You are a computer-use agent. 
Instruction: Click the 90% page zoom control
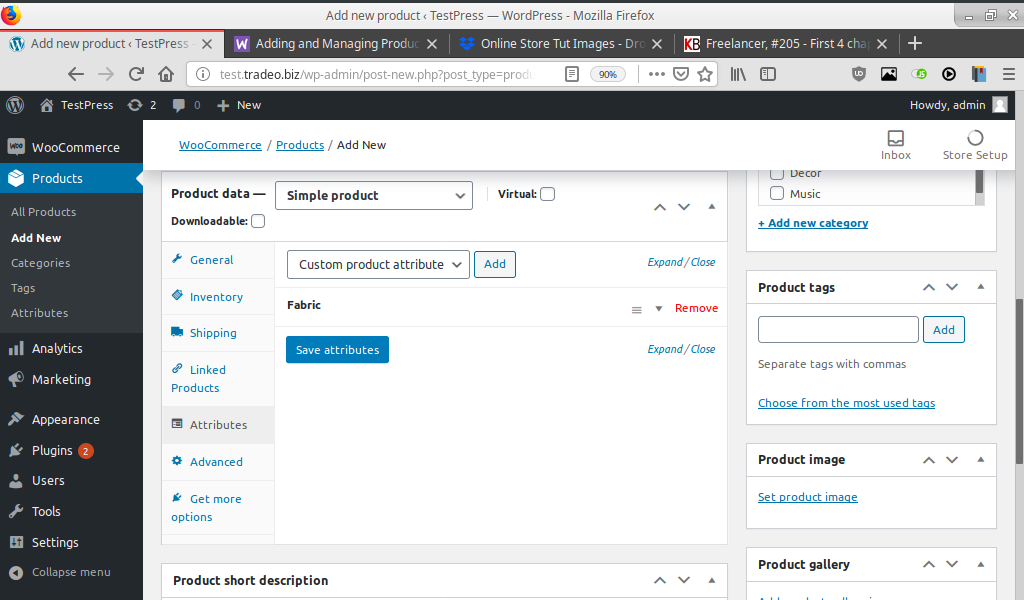click(608, 74)
